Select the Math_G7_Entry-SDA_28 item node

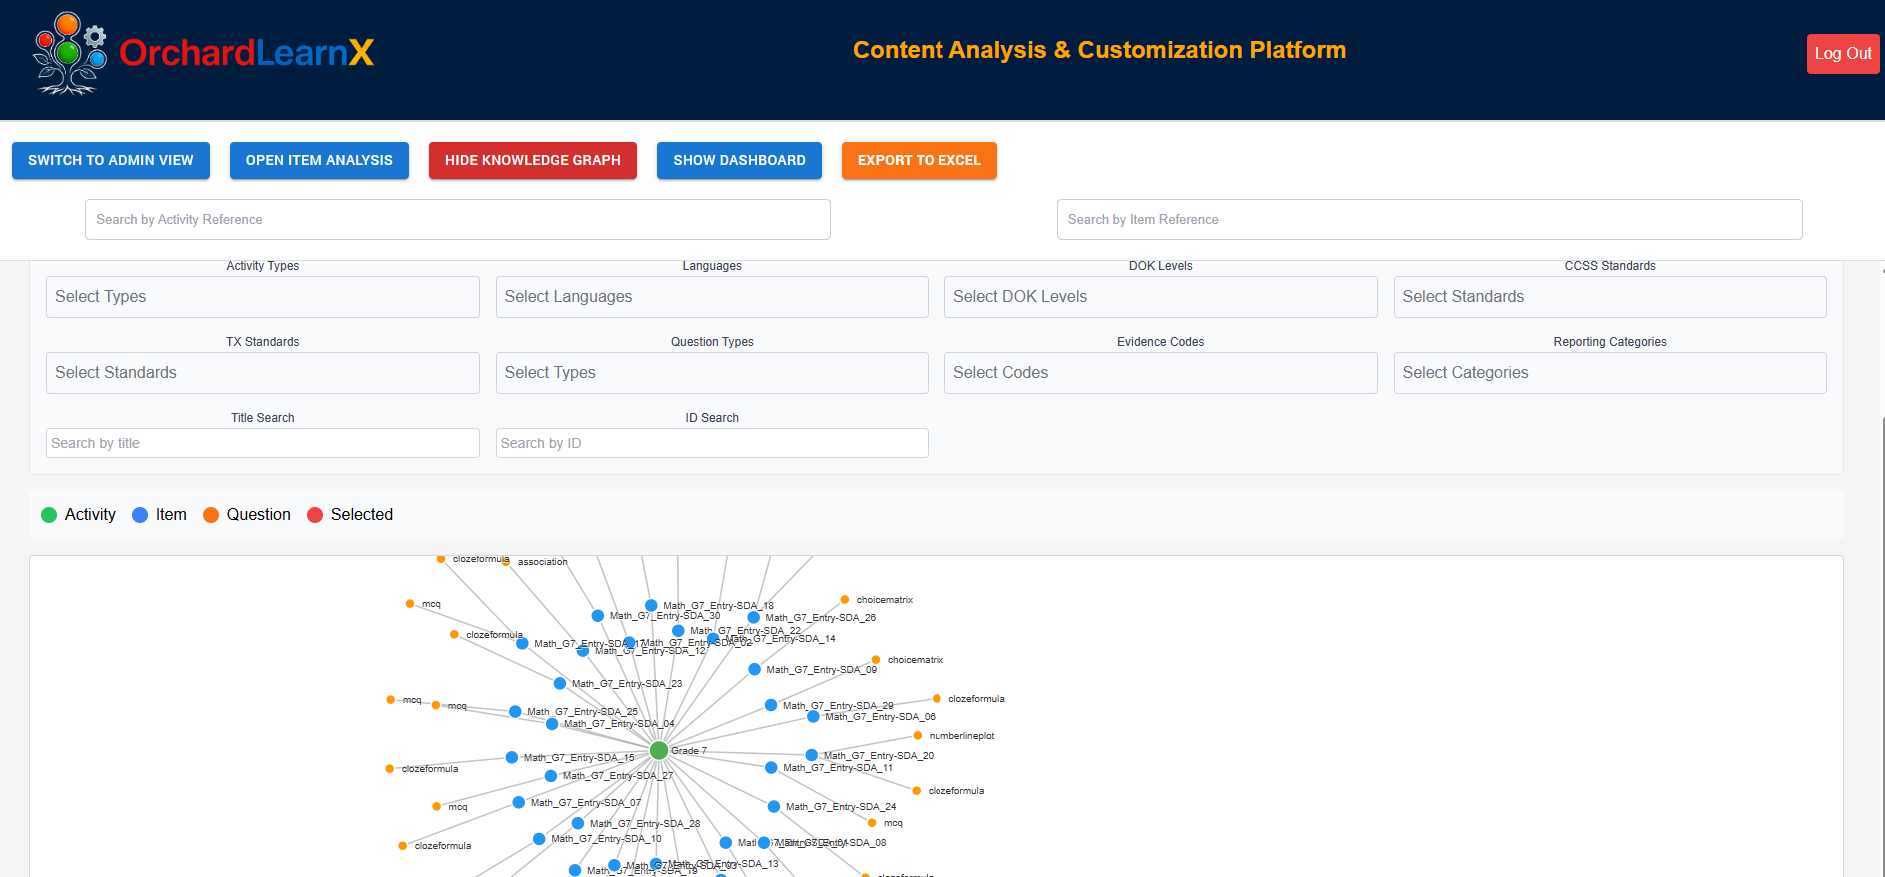[x=578, y=824]
